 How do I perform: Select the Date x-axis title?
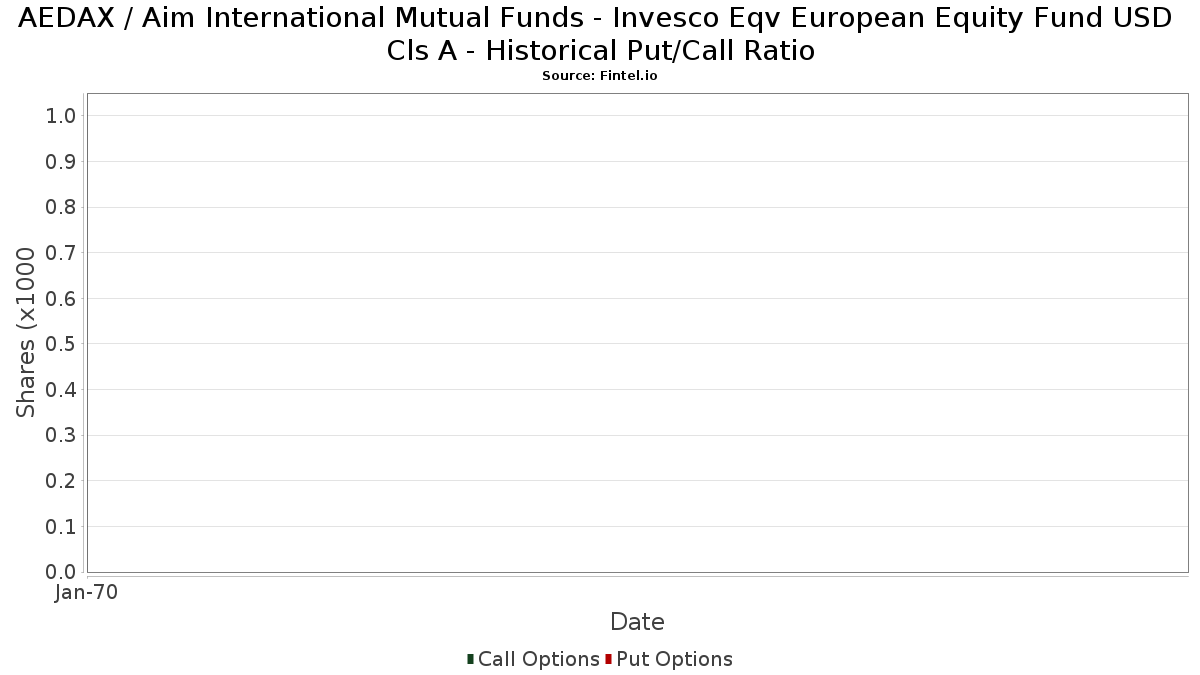[x=637, y=622]
